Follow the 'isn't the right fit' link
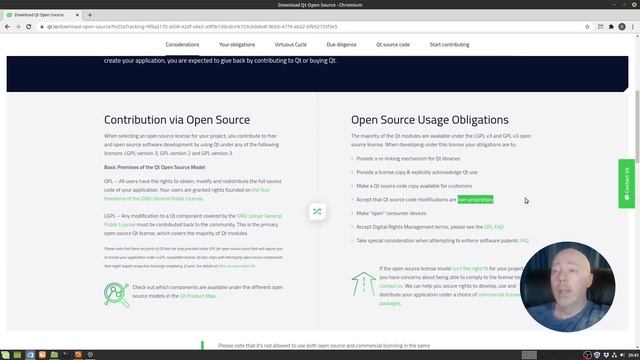 click(x=470, y=269)
